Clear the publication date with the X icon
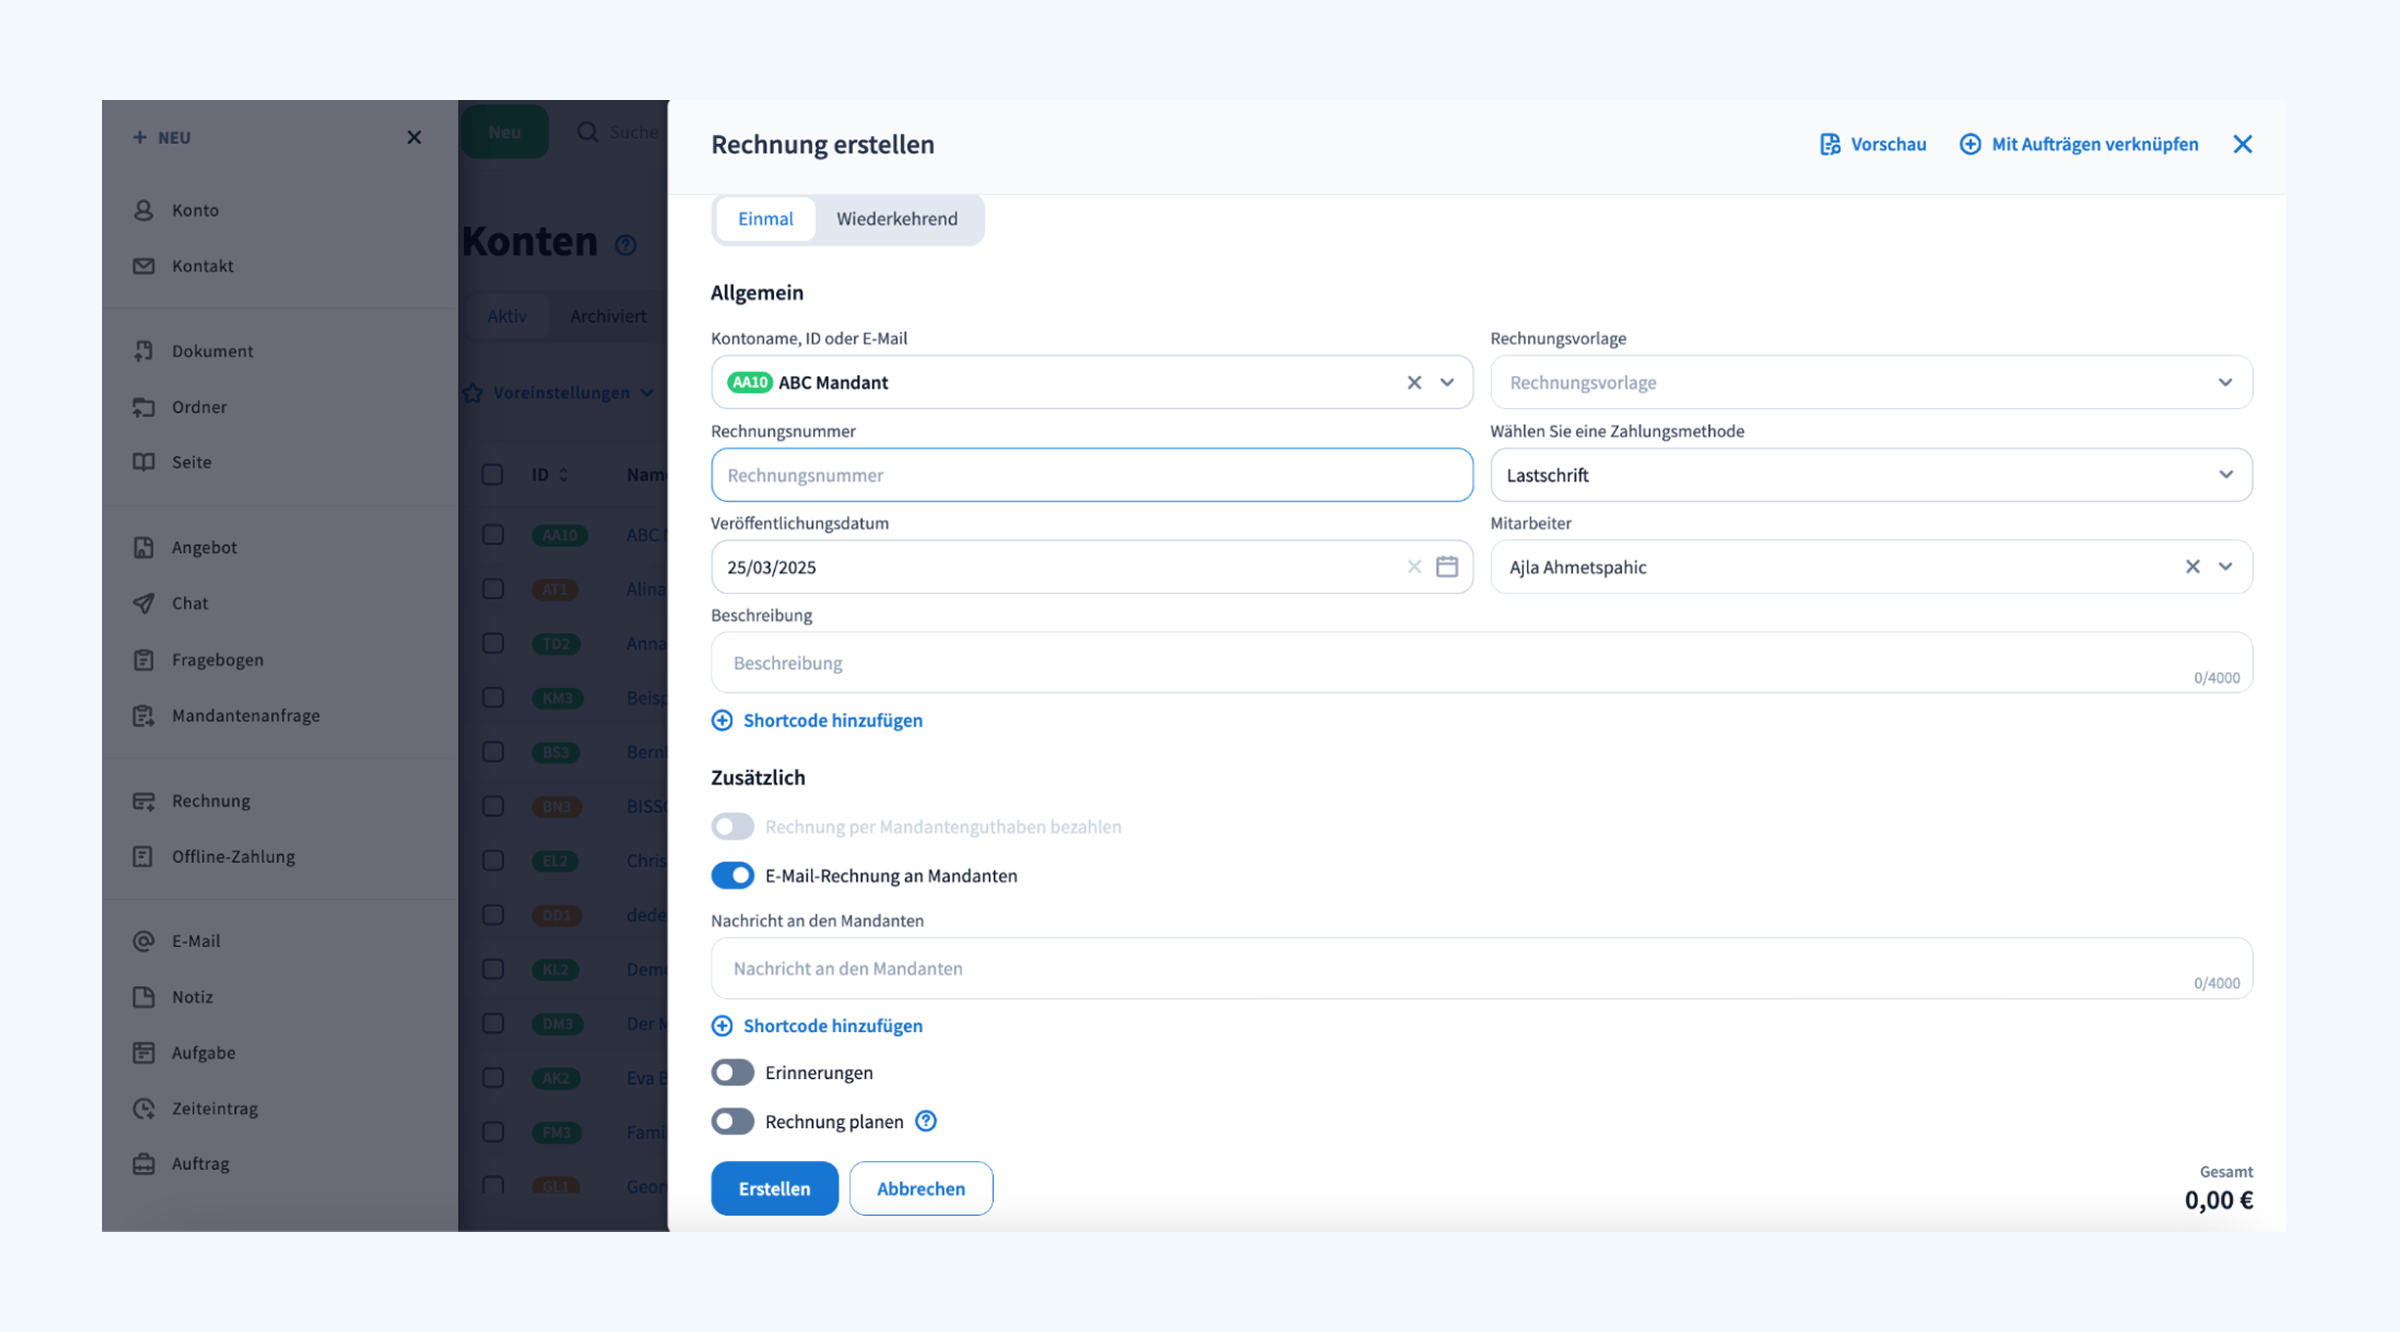The height and width of the screenshot is (1332, 2400). pos(1414,567)
